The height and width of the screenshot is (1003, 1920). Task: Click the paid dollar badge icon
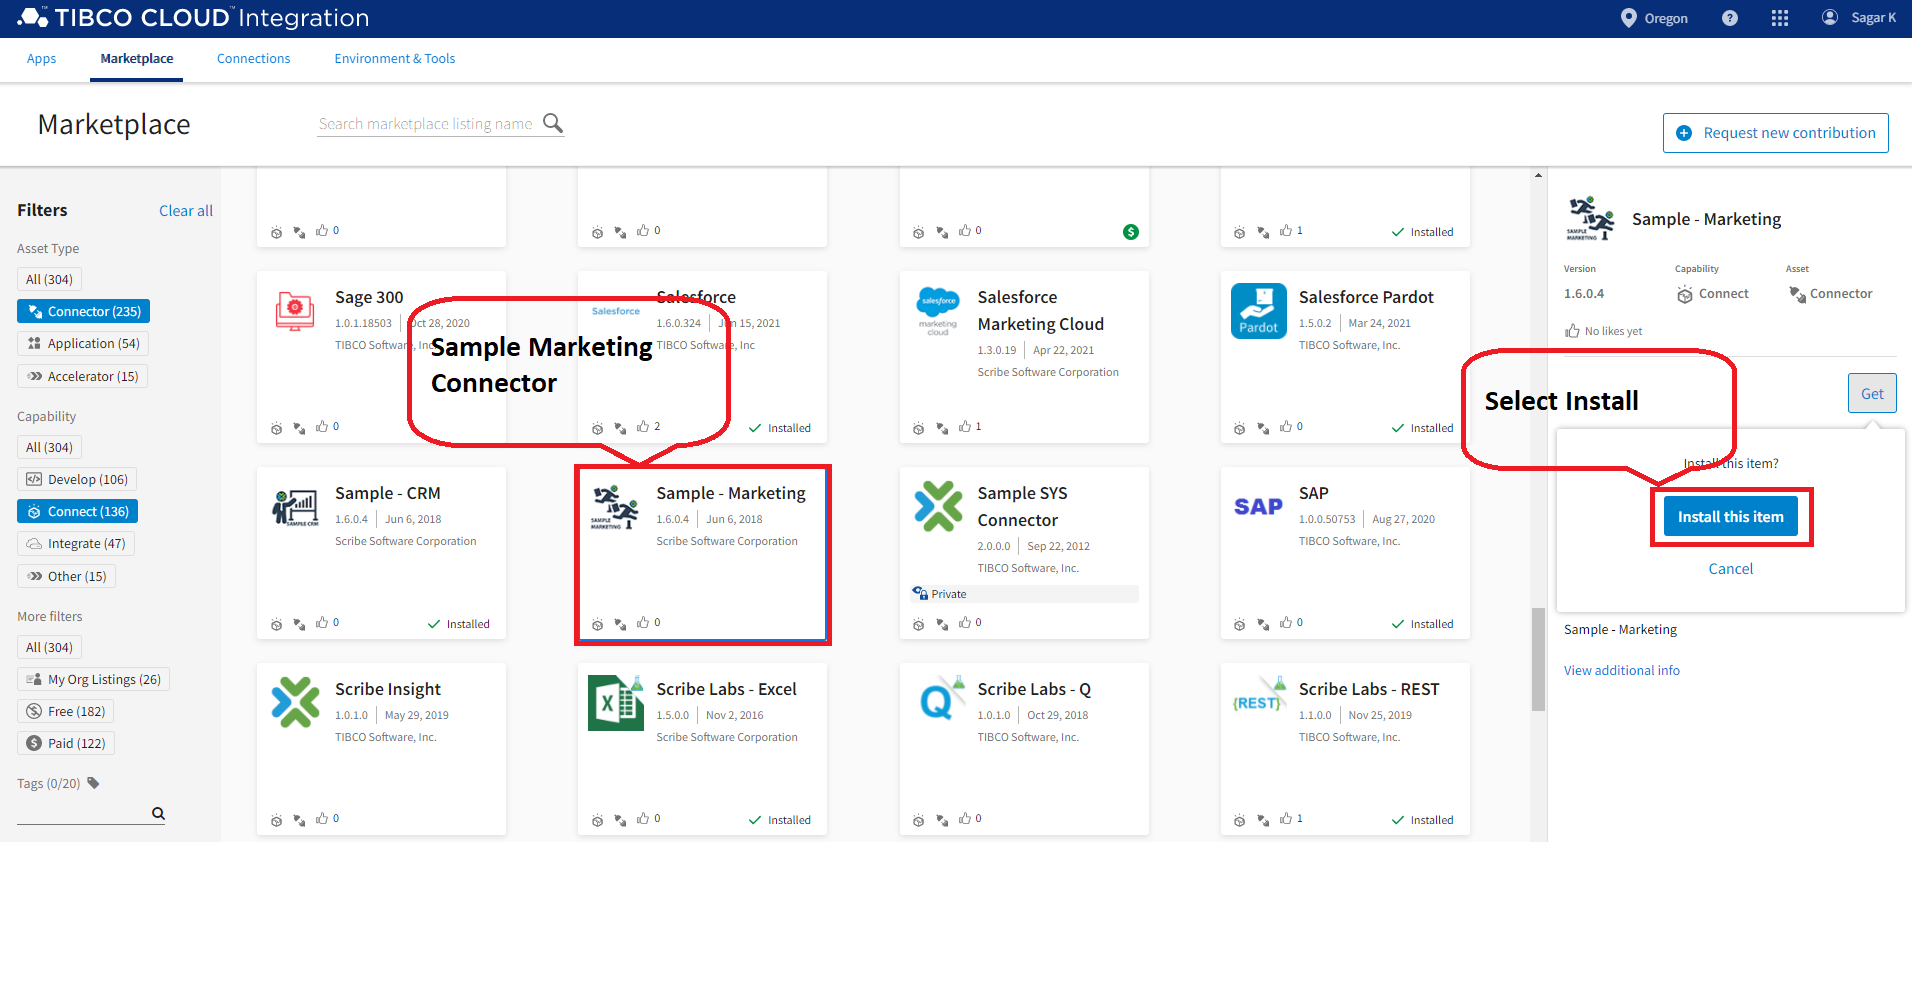pos(1131,232)
